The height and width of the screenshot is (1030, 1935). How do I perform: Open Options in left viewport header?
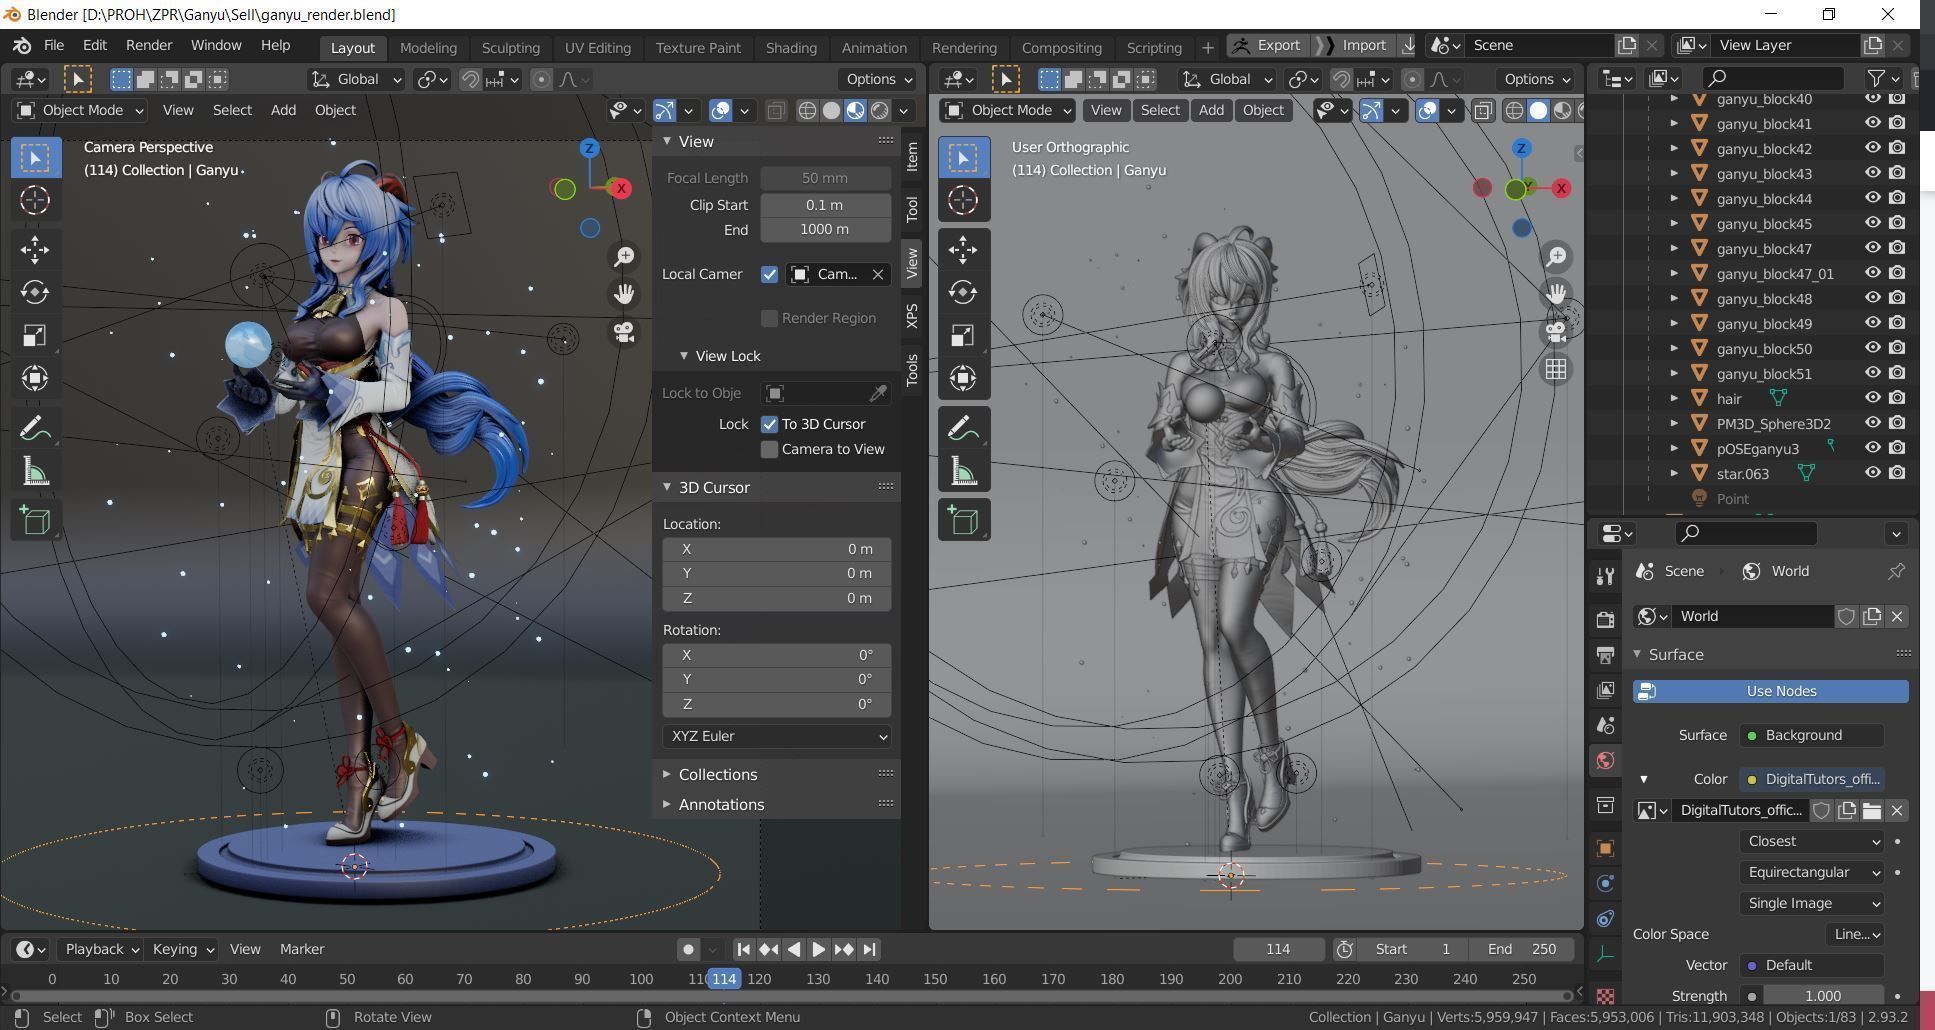tap(878, 79)
